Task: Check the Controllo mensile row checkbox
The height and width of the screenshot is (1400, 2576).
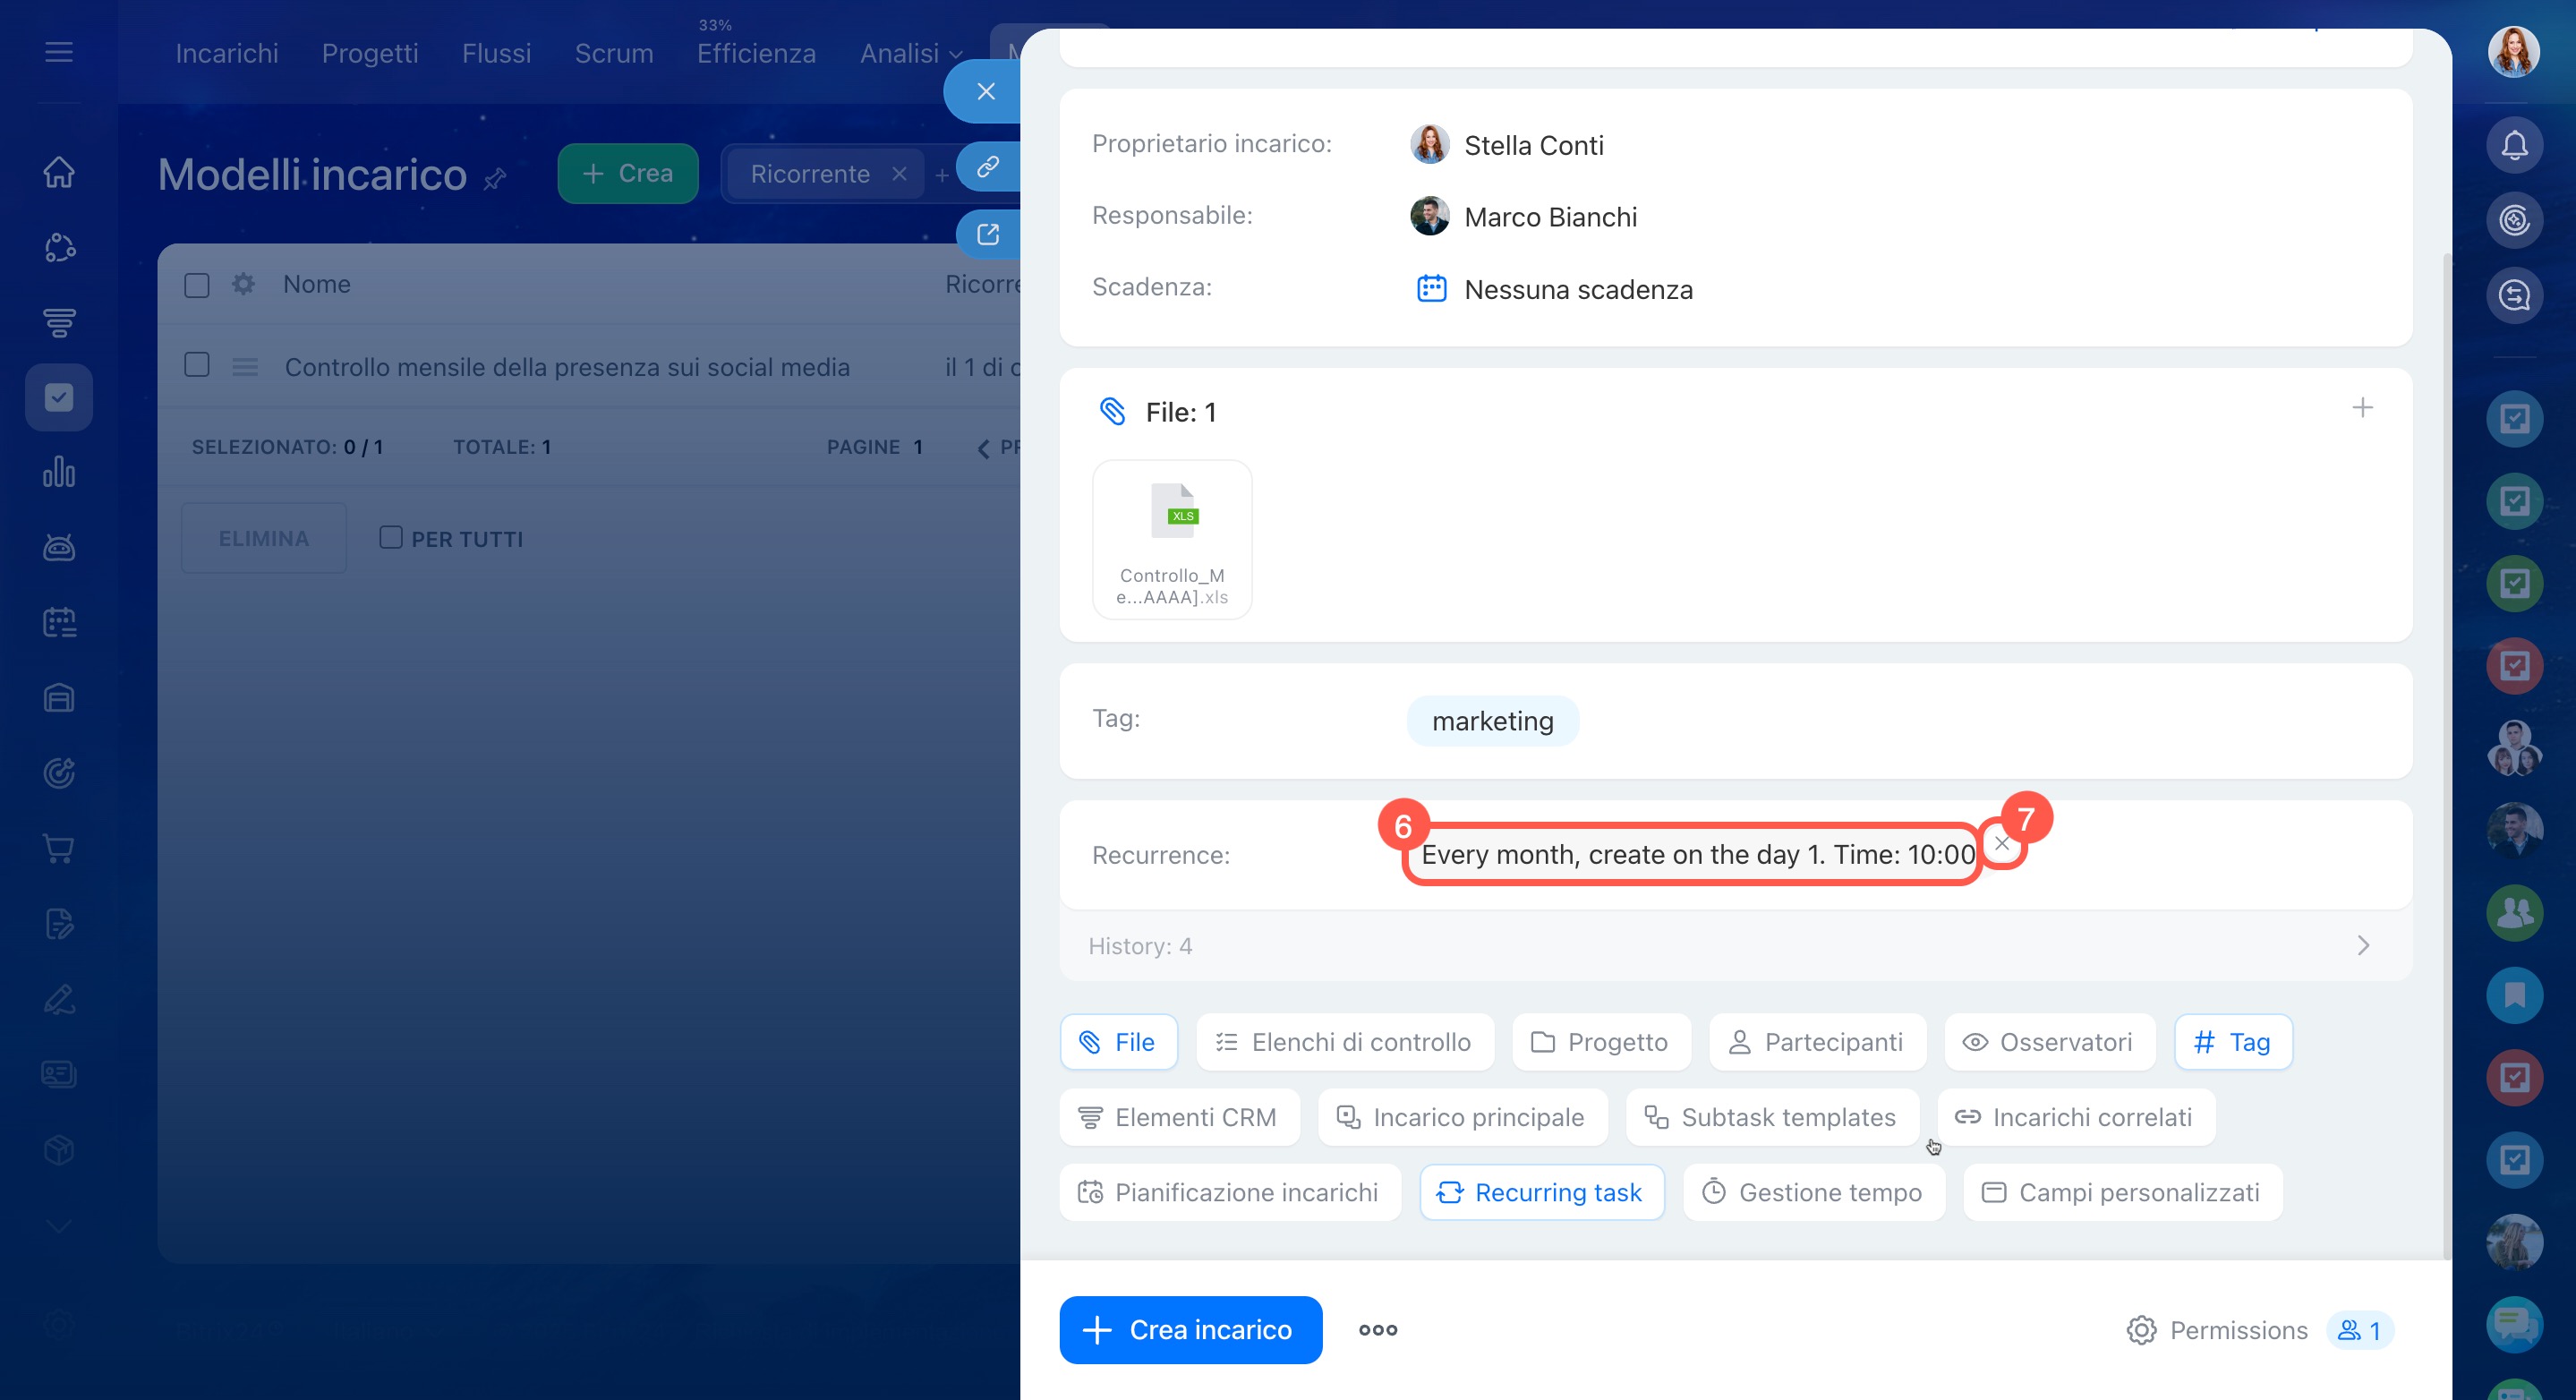Action: [197, 365]
